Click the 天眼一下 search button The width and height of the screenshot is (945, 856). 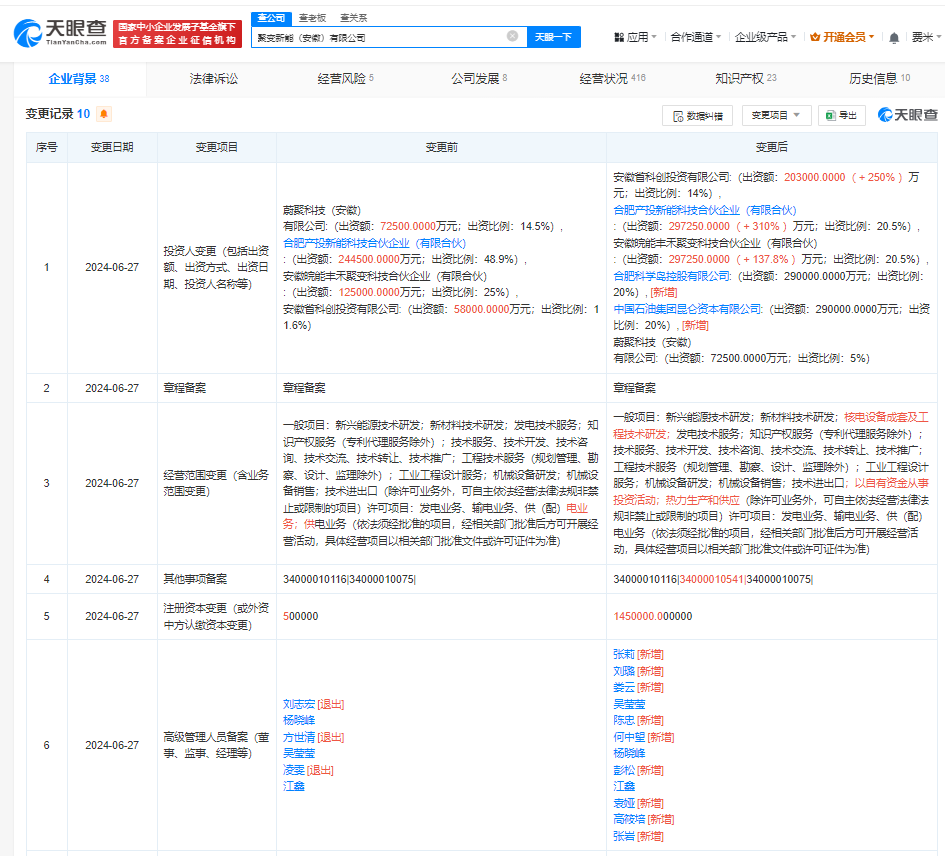tap(554, 36)
